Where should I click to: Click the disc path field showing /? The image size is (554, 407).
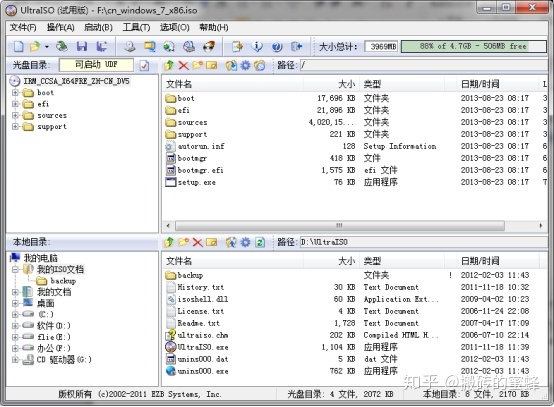click(x=424, y=65)
